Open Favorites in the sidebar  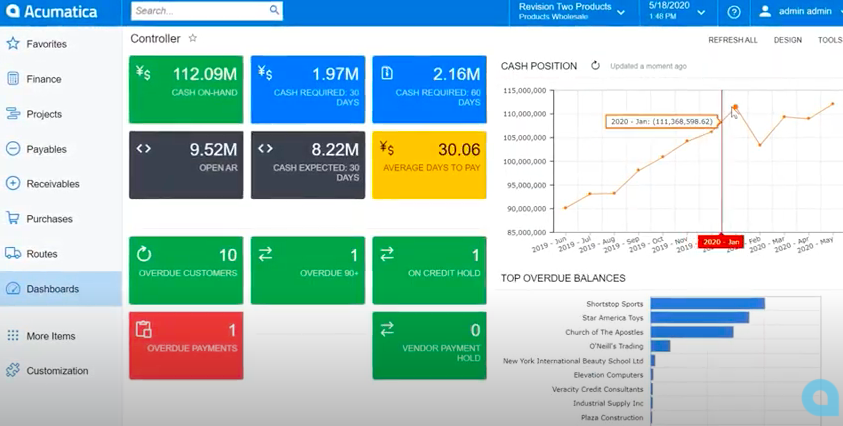[x=47, y=44]
